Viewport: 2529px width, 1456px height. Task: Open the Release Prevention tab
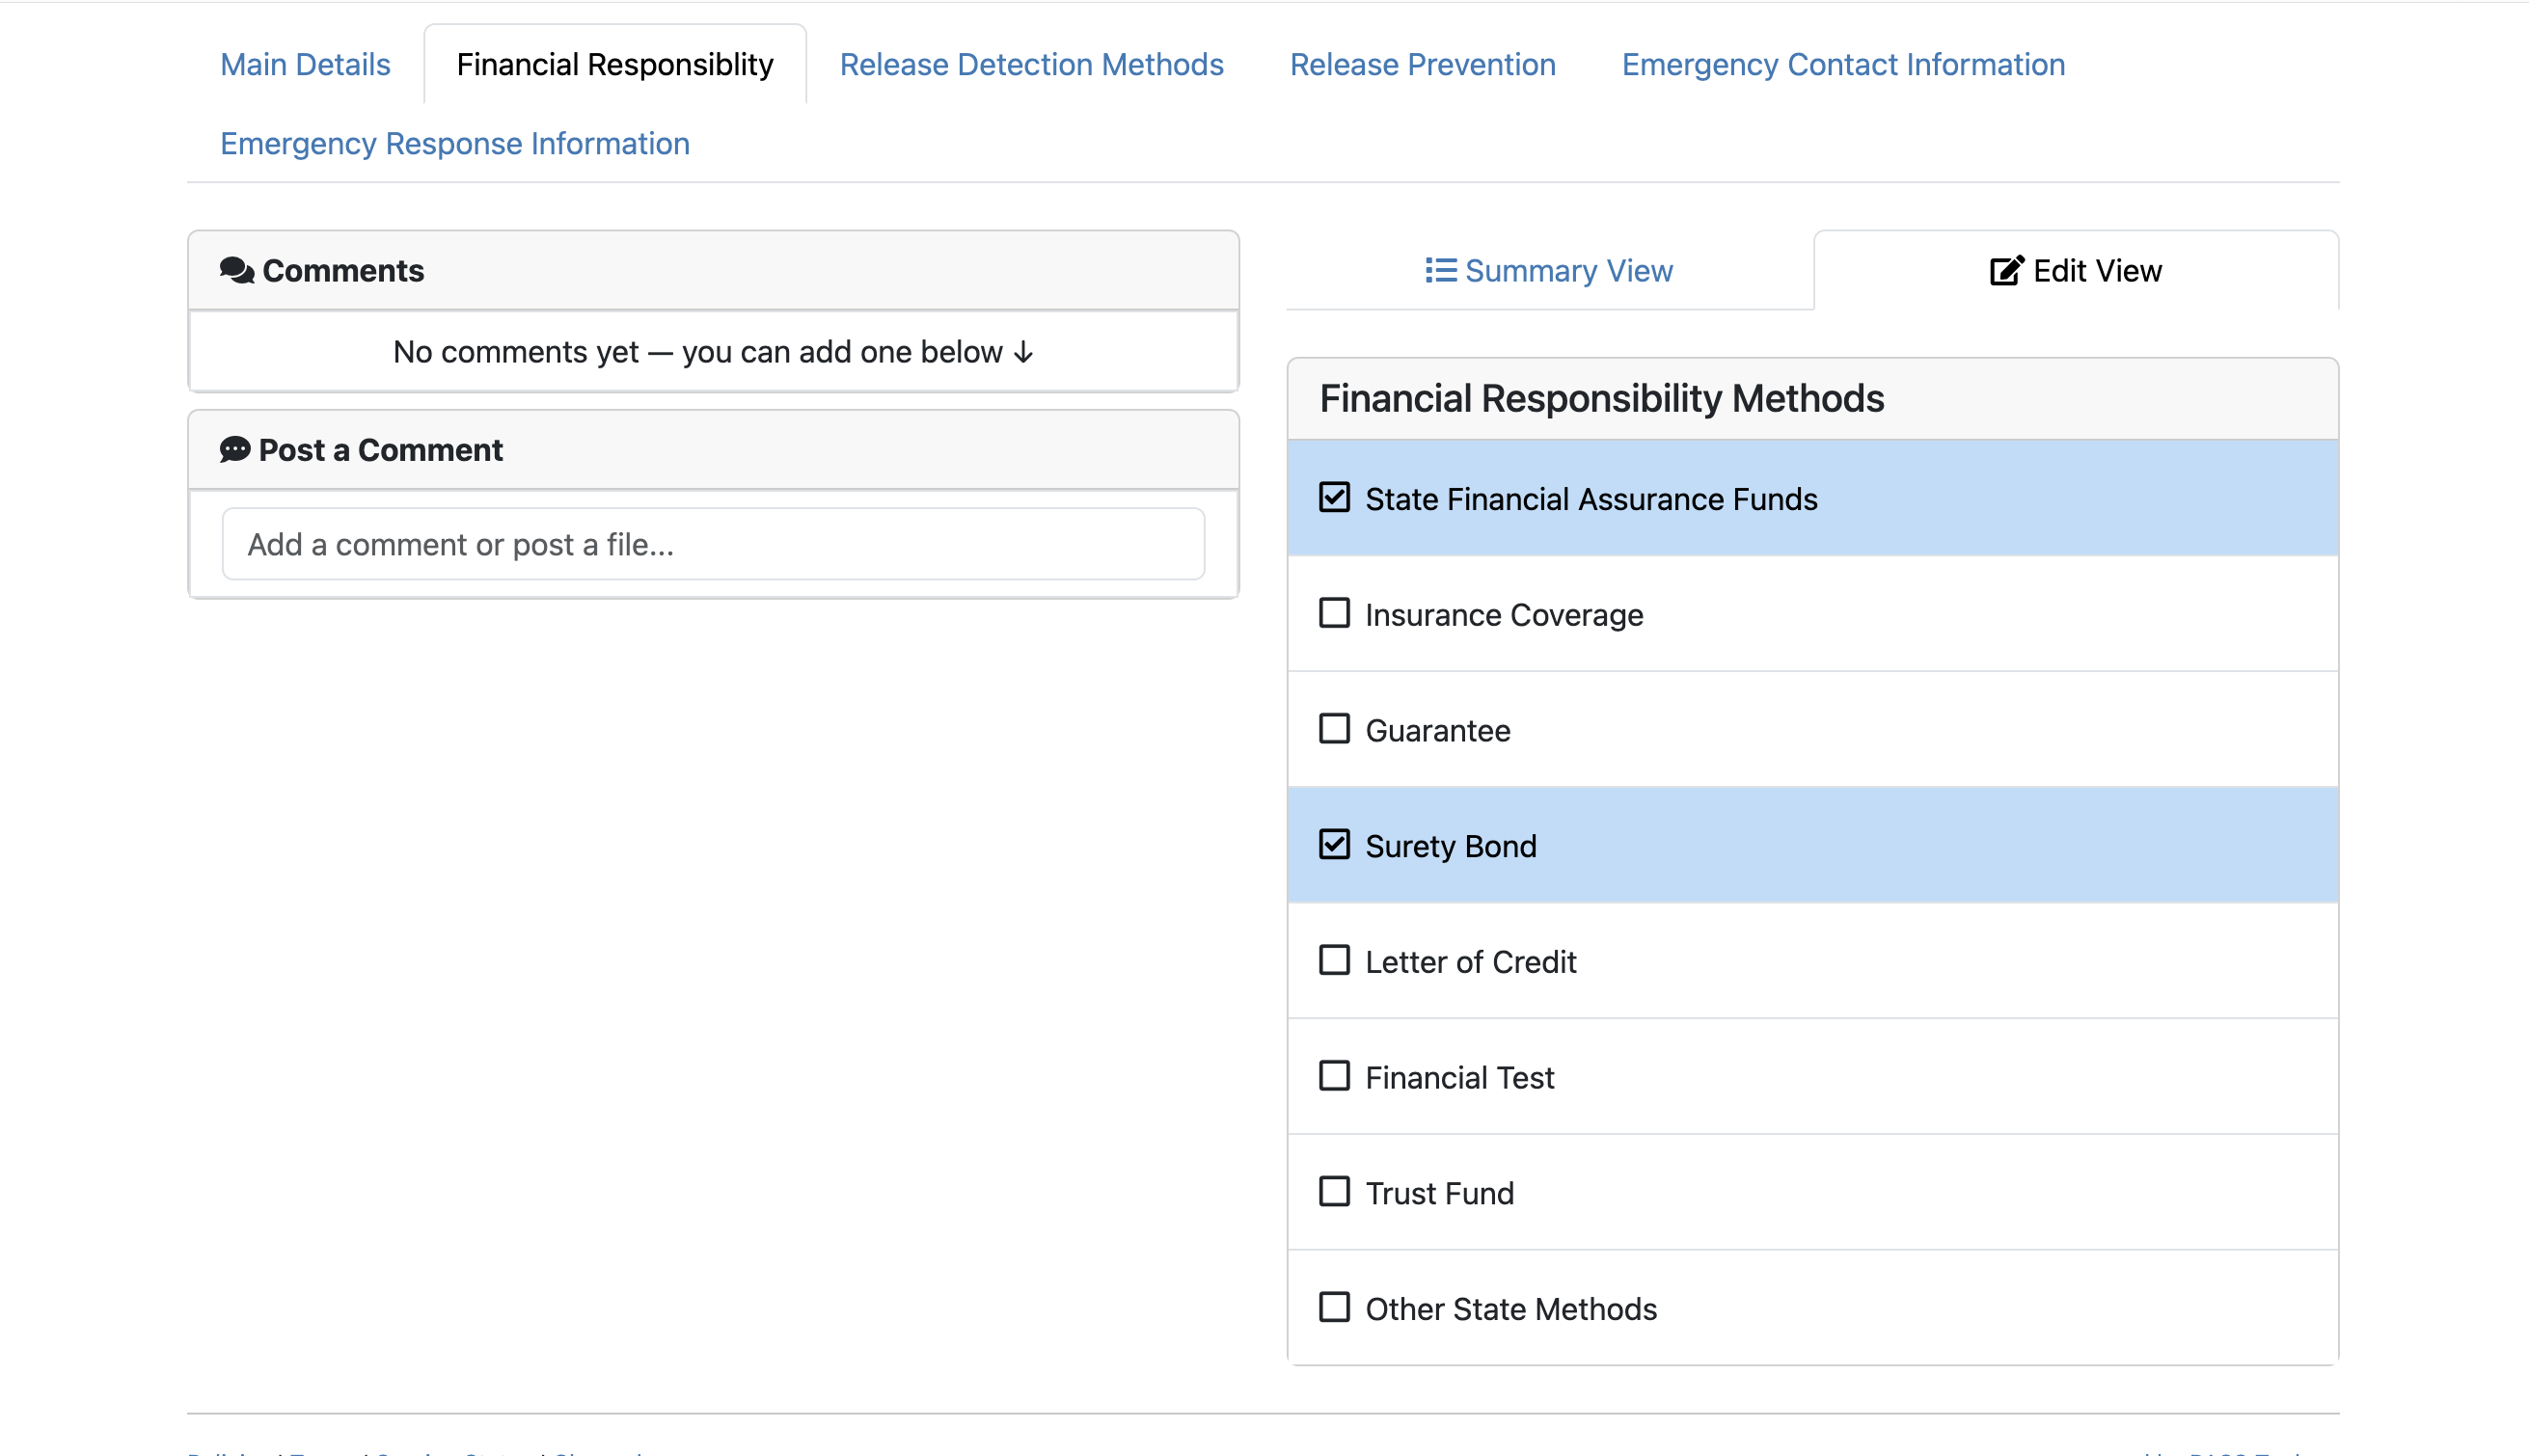1422,64
